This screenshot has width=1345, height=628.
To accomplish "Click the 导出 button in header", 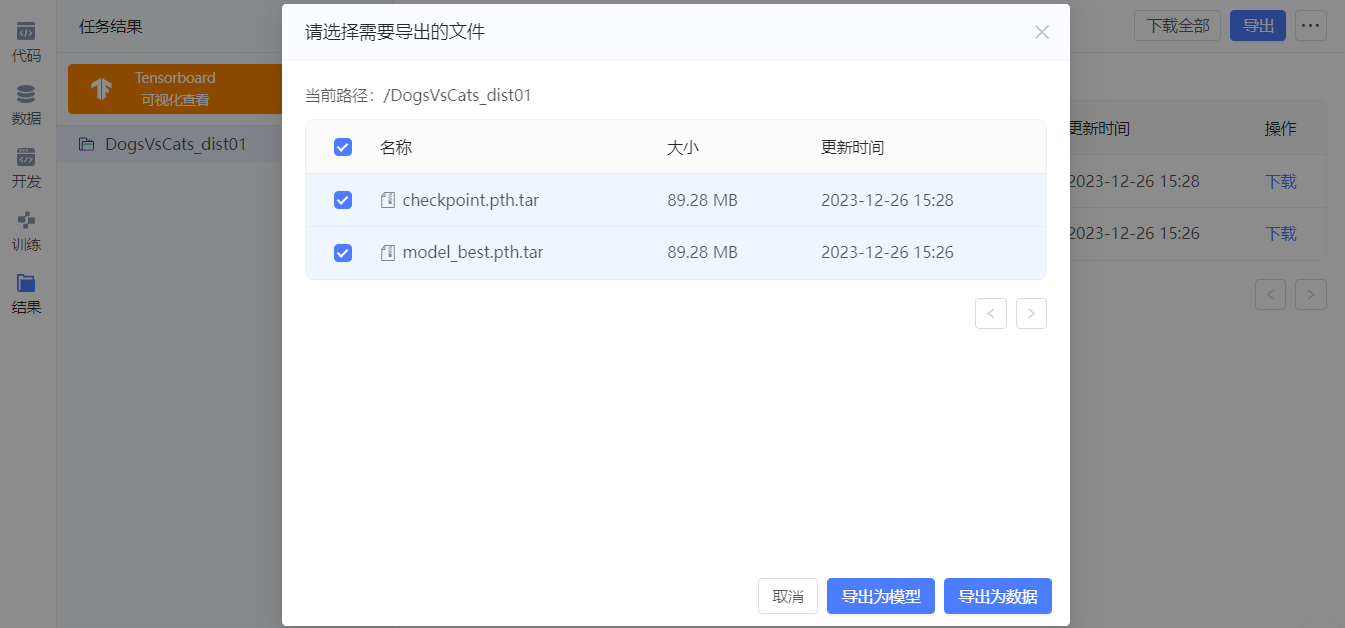I will tap(1258, 26).
